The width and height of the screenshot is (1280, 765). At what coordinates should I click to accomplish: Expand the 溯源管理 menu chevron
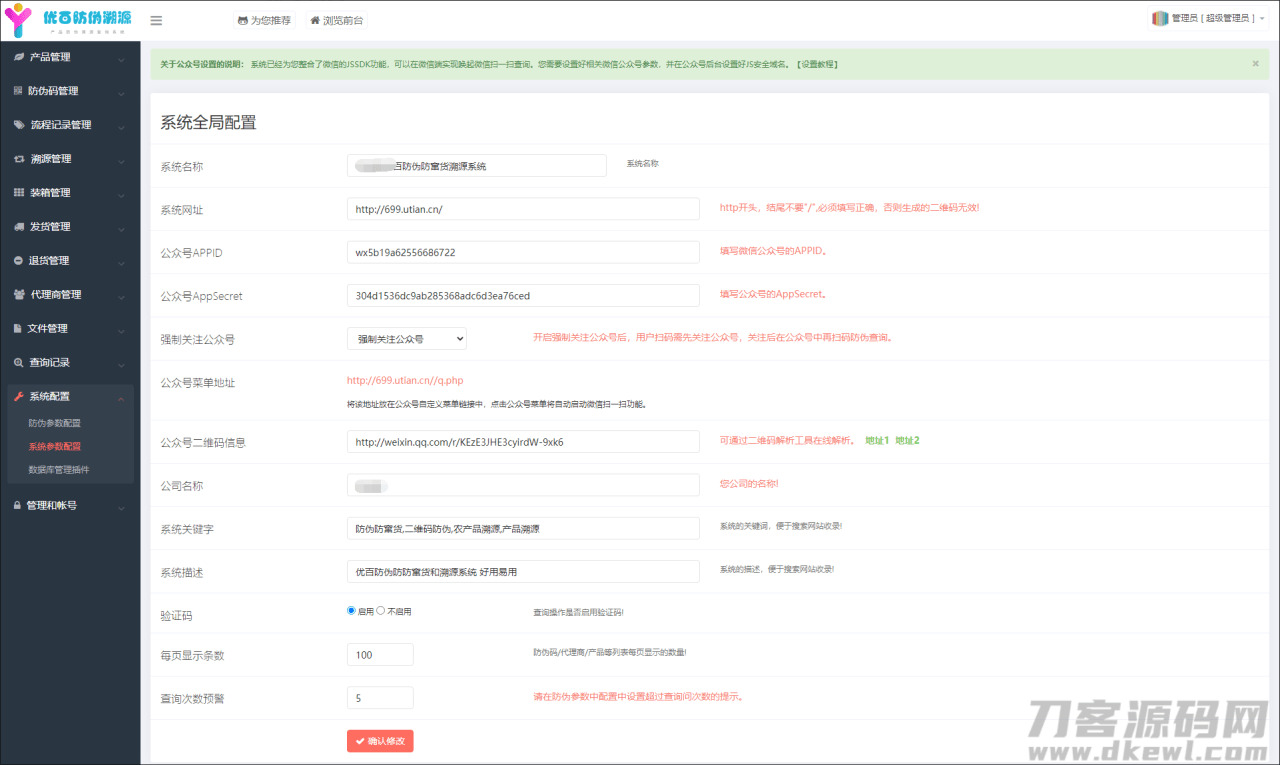point(121,161)
